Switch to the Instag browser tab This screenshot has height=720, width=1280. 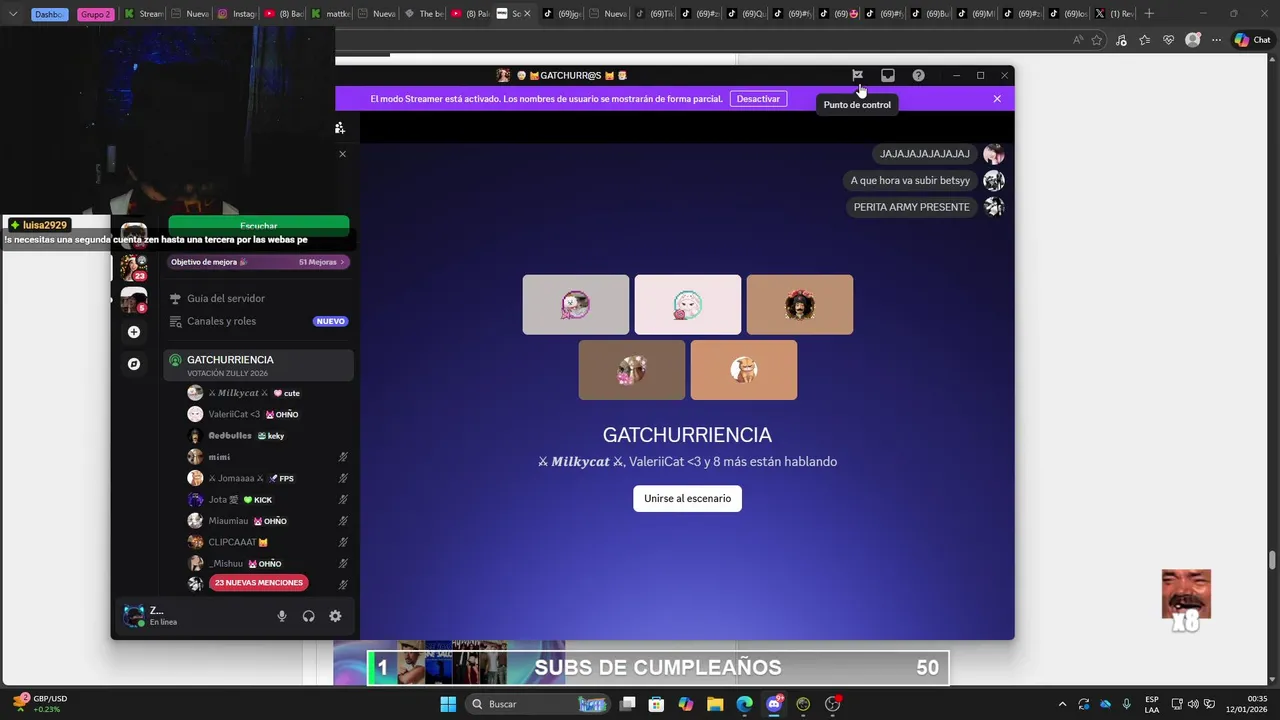(x=238, y=14)
